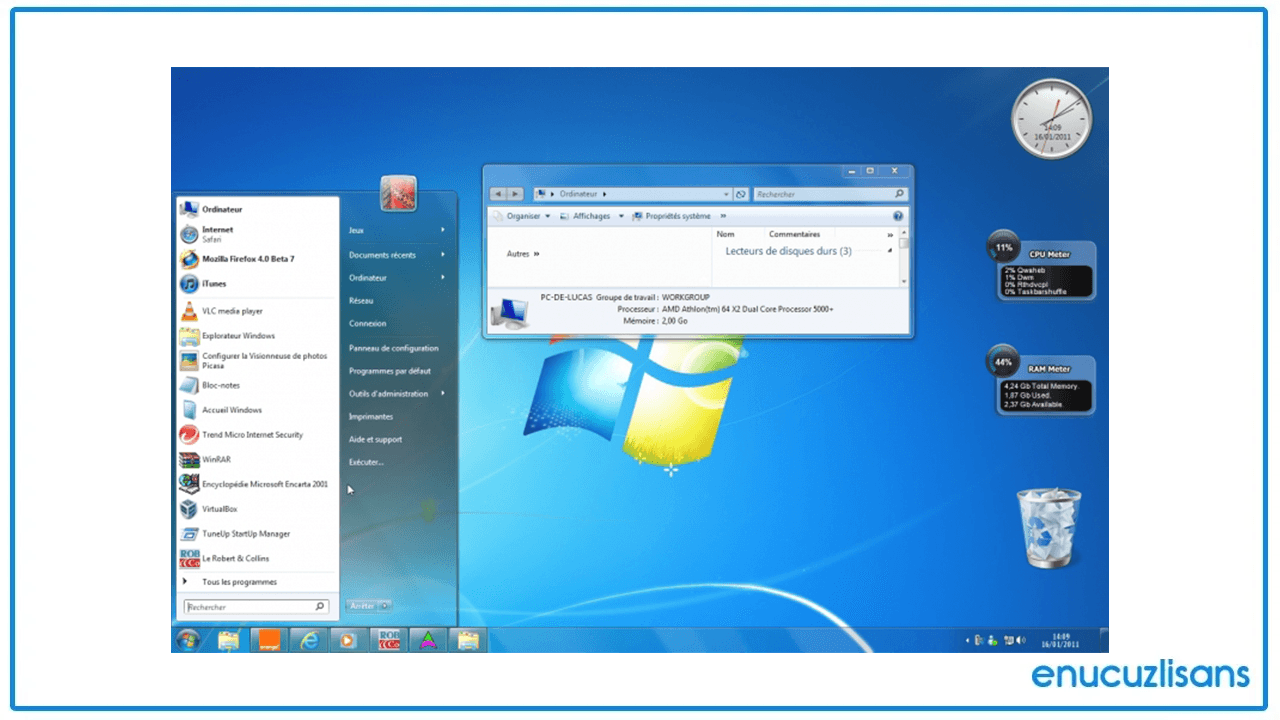1280x720 pixels.
Task: Open Explorateur Windows from the Start menu
Action: 258,336
